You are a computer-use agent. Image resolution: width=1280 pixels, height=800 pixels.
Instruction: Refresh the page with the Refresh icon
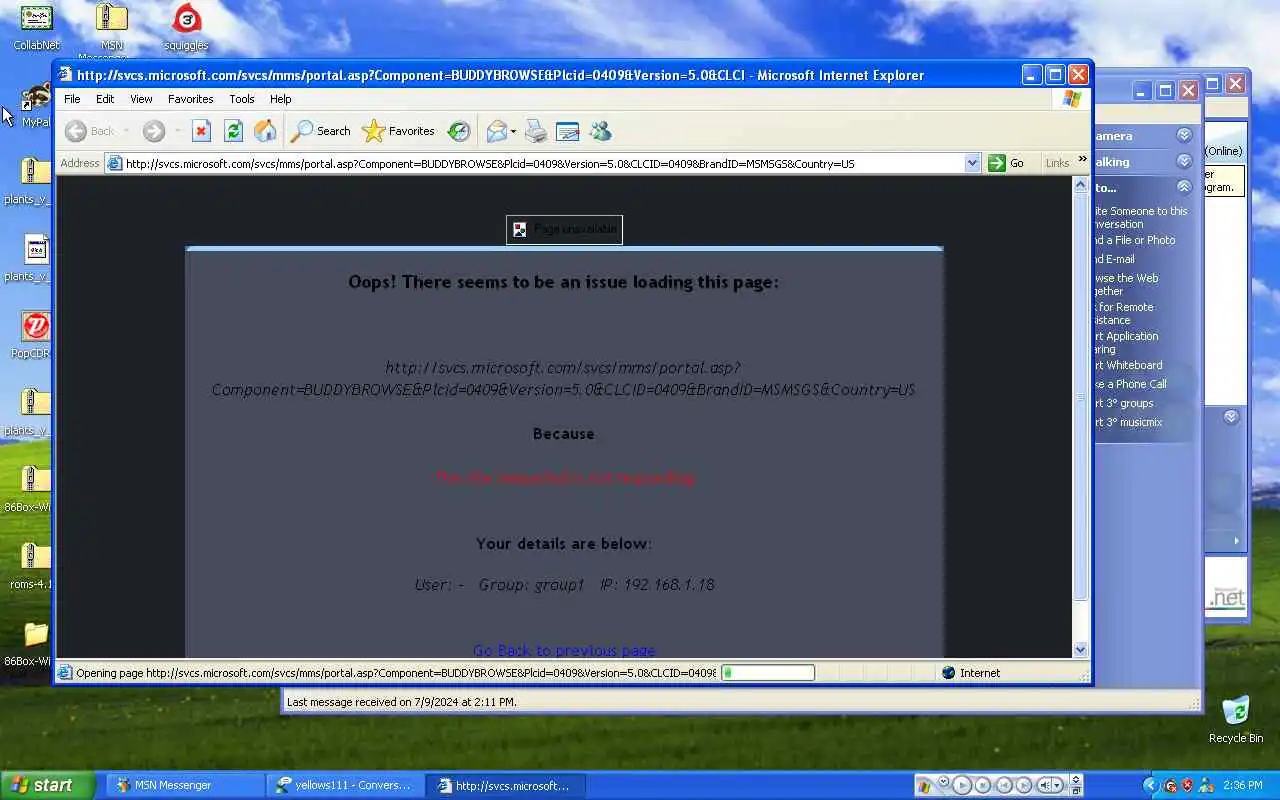[233, 131]
